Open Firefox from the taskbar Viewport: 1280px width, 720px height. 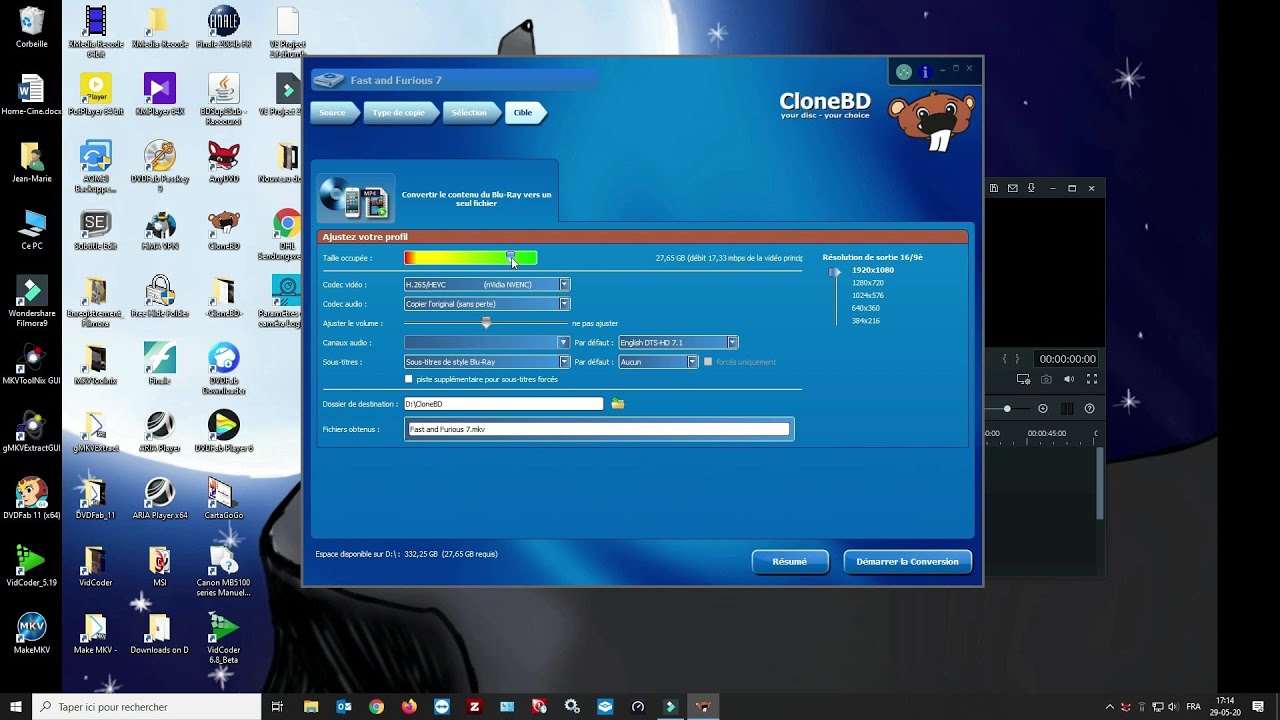409,706
